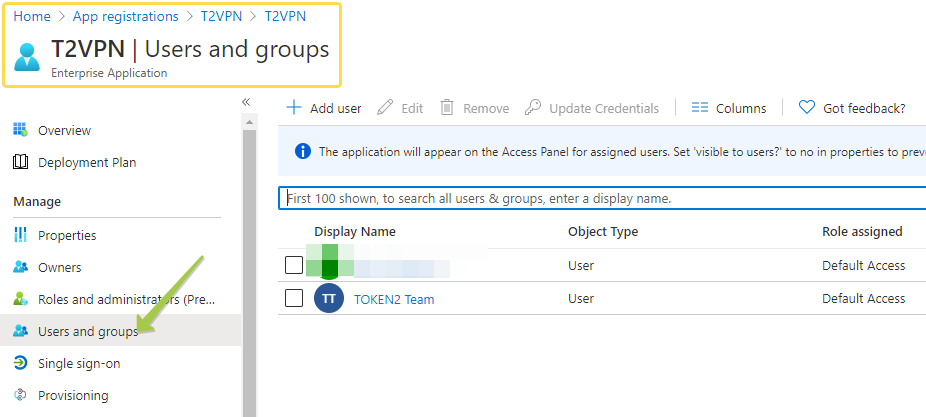Image resolution: width=926 pixels, height=417 pixels.
Task: Click Default Access in the blurred user row
Action: click(x=863, y=266)
